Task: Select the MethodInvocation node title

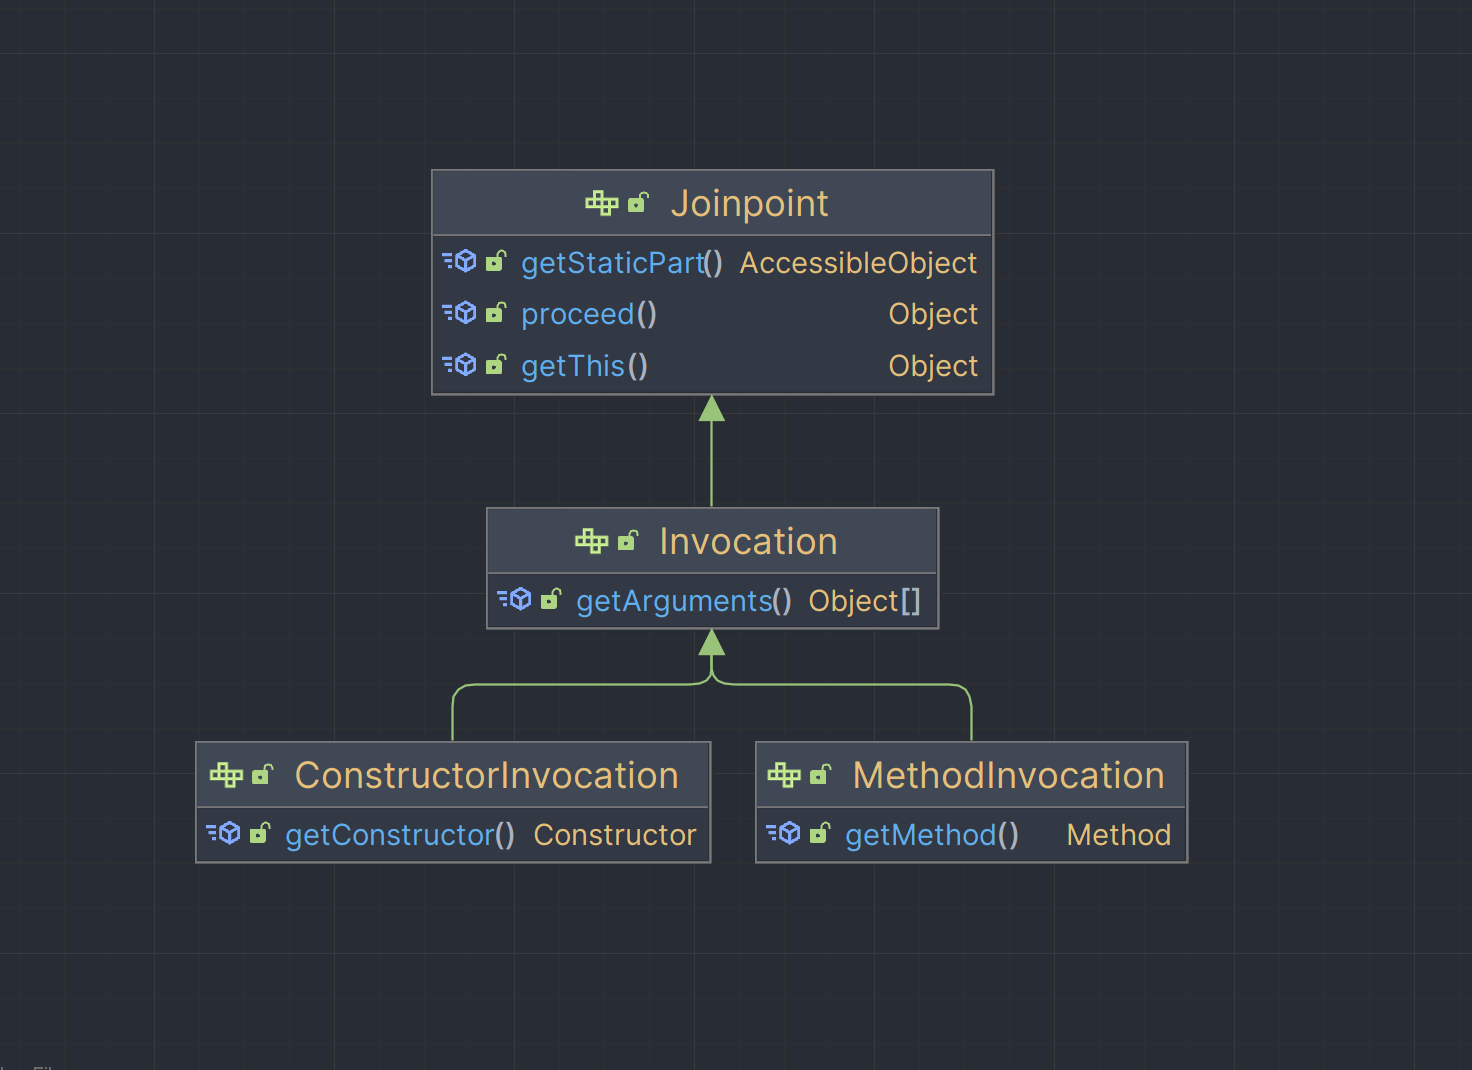Action: click(x=1008, y=776)
